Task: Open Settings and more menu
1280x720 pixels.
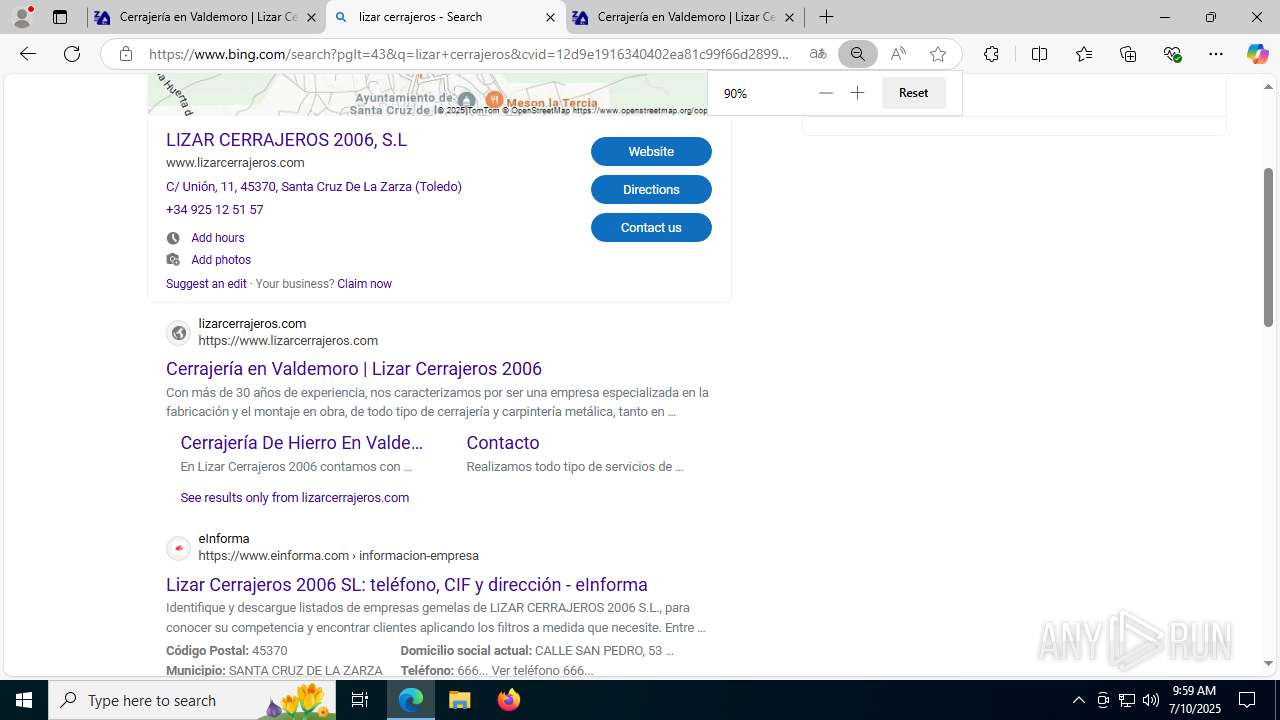Action: click(x=1216, y=54)
